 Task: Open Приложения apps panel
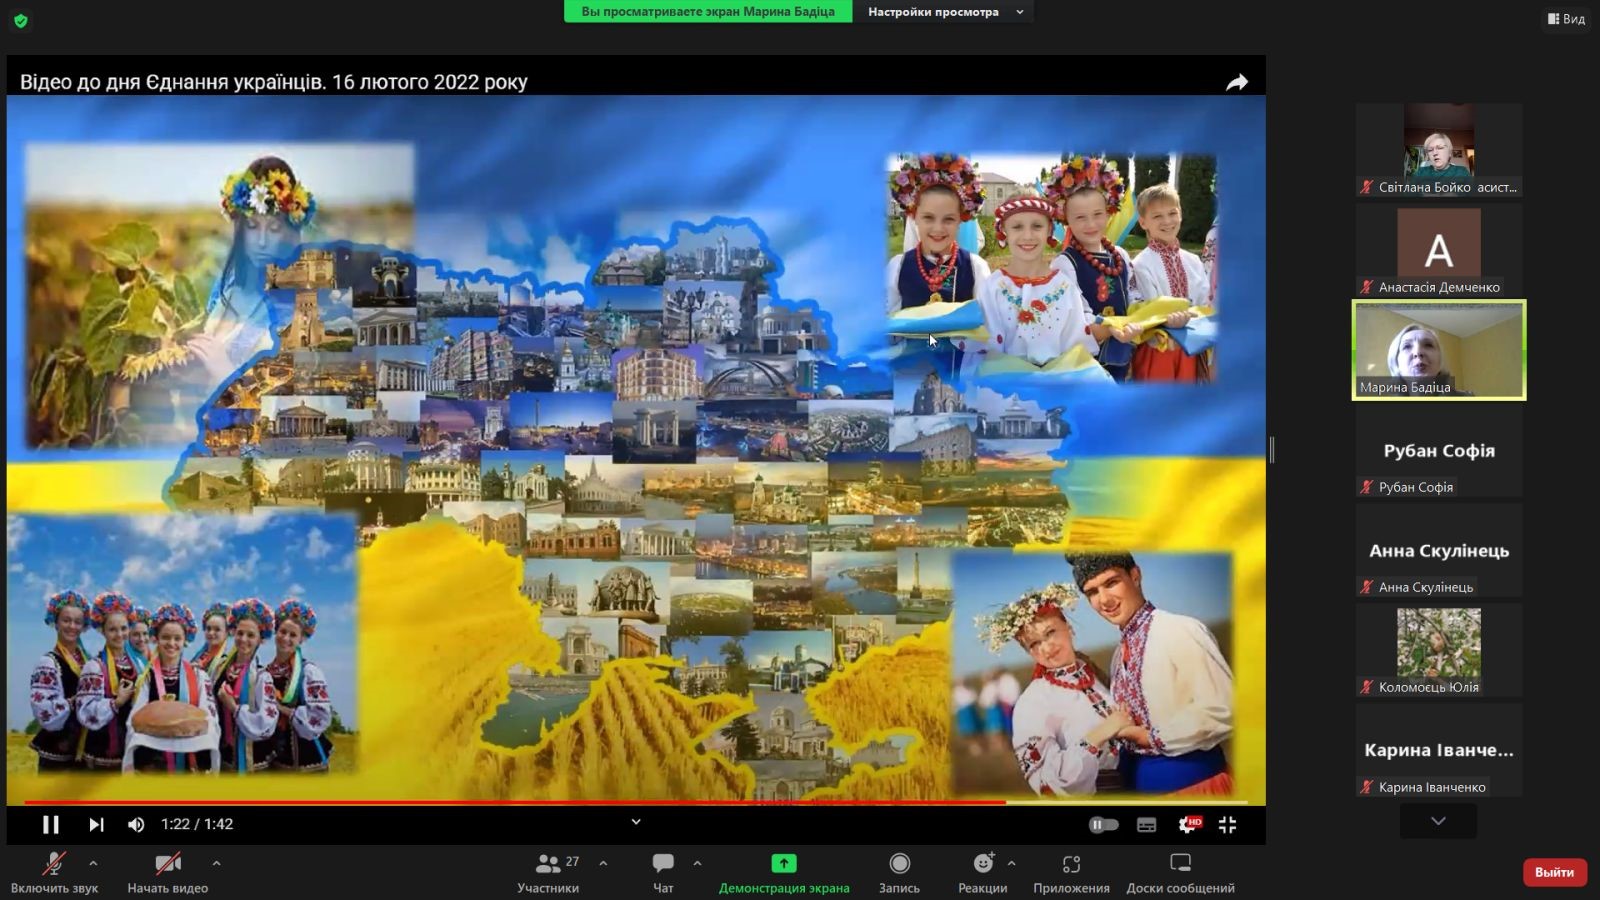1072,871
